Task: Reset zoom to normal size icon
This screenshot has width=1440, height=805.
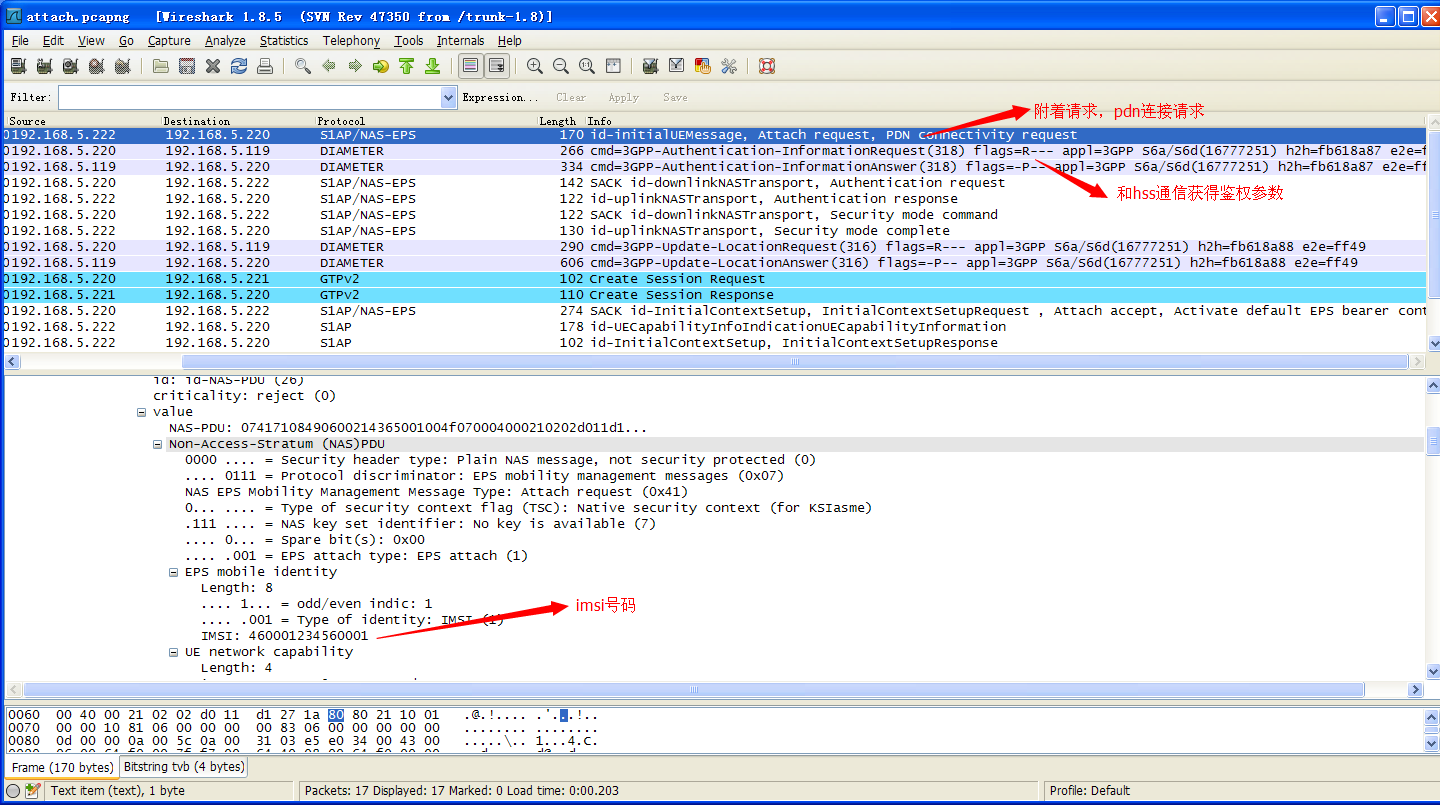Action: 587,66
